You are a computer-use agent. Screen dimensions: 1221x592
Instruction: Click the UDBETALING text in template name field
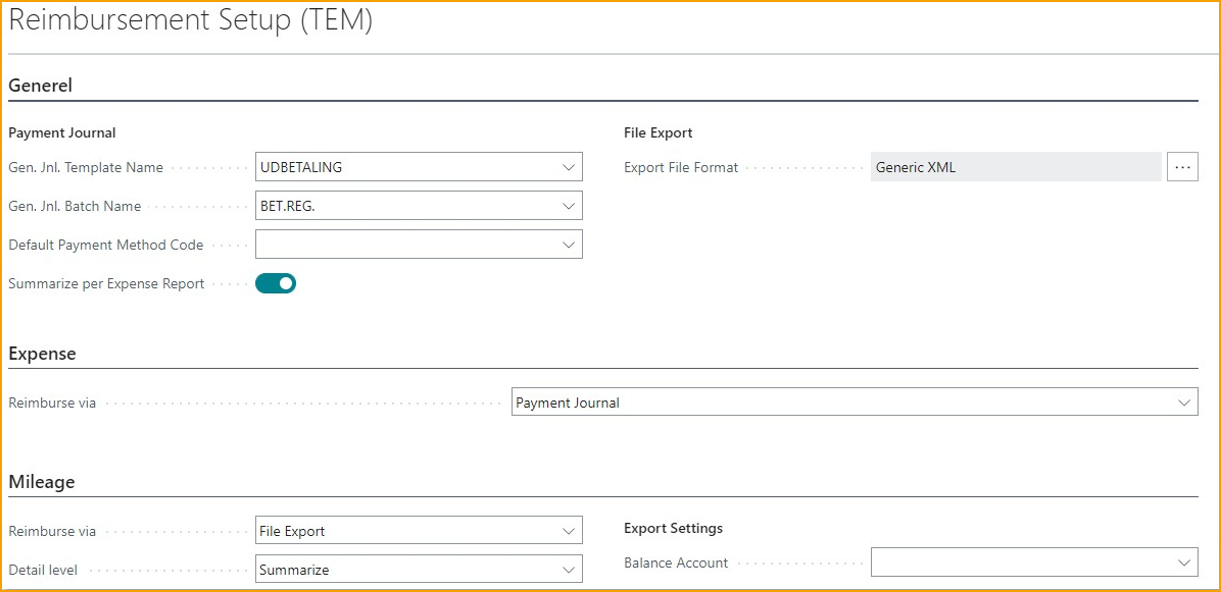pyautogui.click(x=301, y=167)
